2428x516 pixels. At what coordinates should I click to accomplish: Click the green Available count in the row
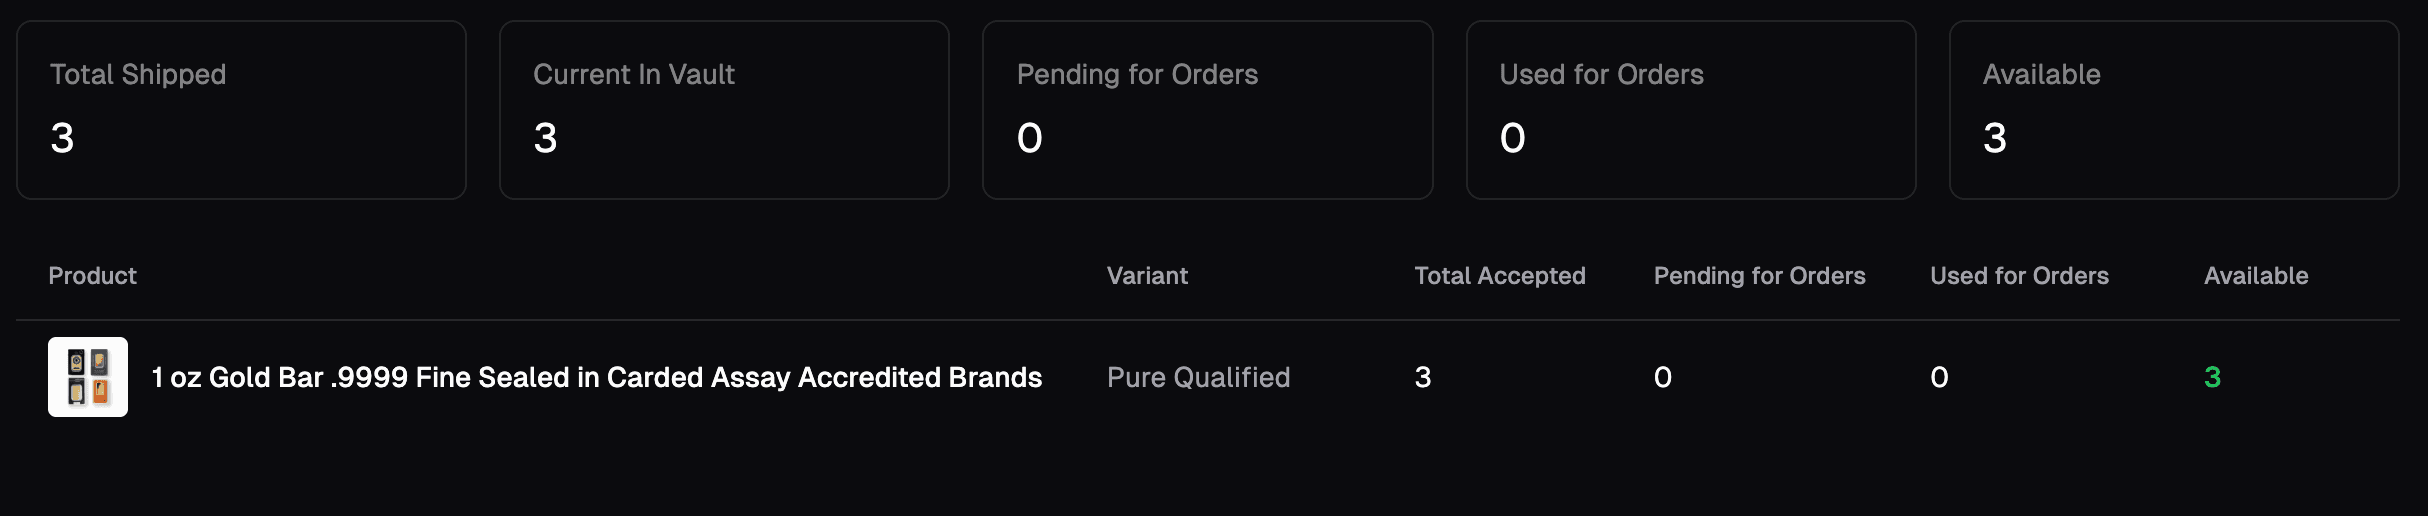2212,377
